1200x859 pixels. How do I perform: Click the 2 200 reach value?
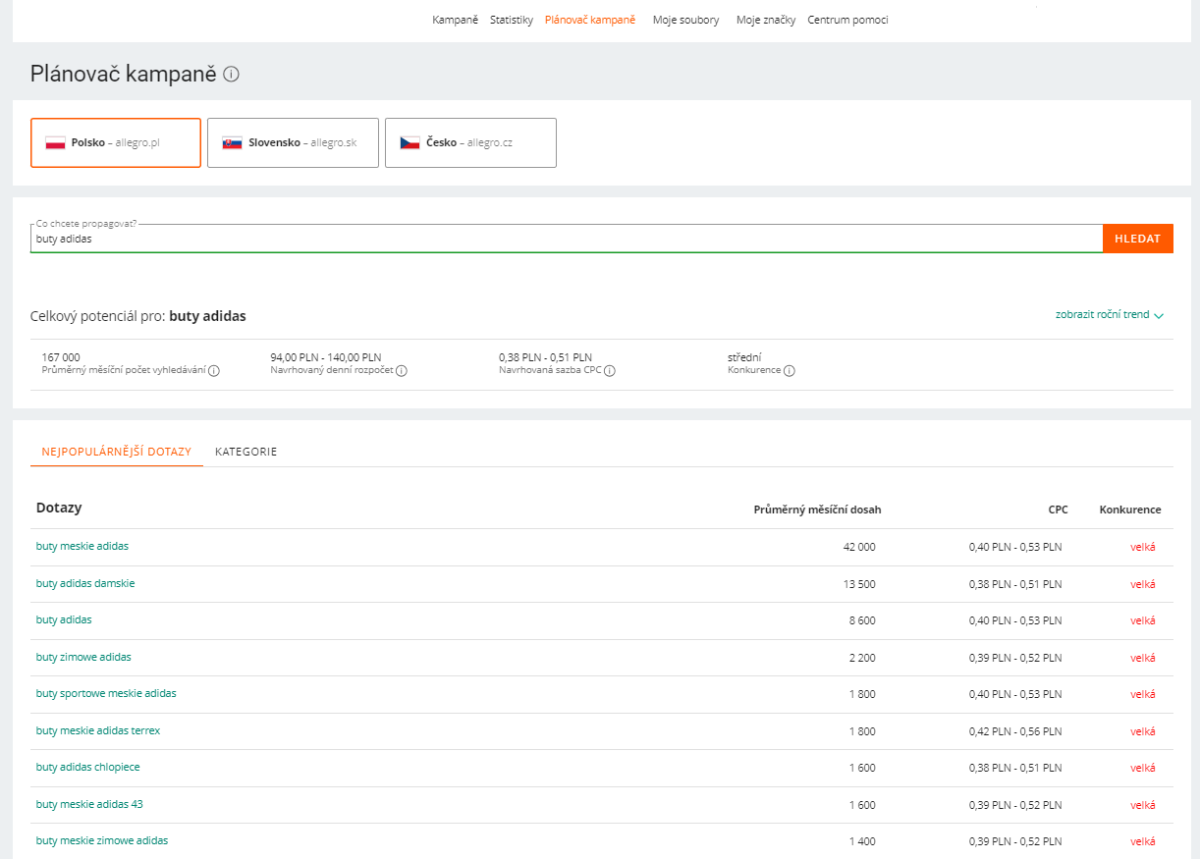point(862,658)
